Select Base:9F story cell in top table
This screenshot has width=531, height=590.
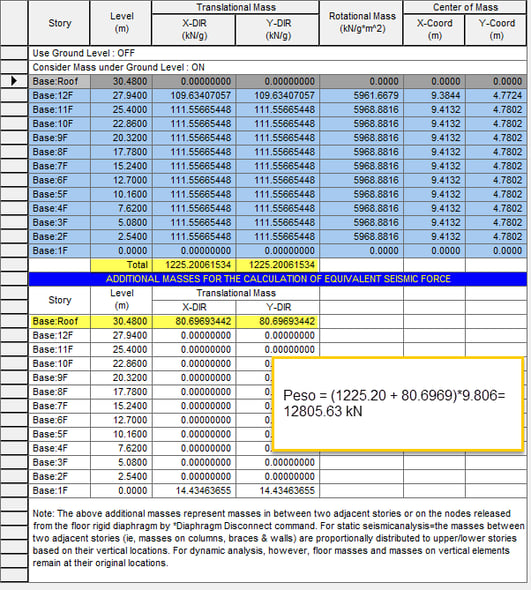pyautogui.click(x=59, y=138)
